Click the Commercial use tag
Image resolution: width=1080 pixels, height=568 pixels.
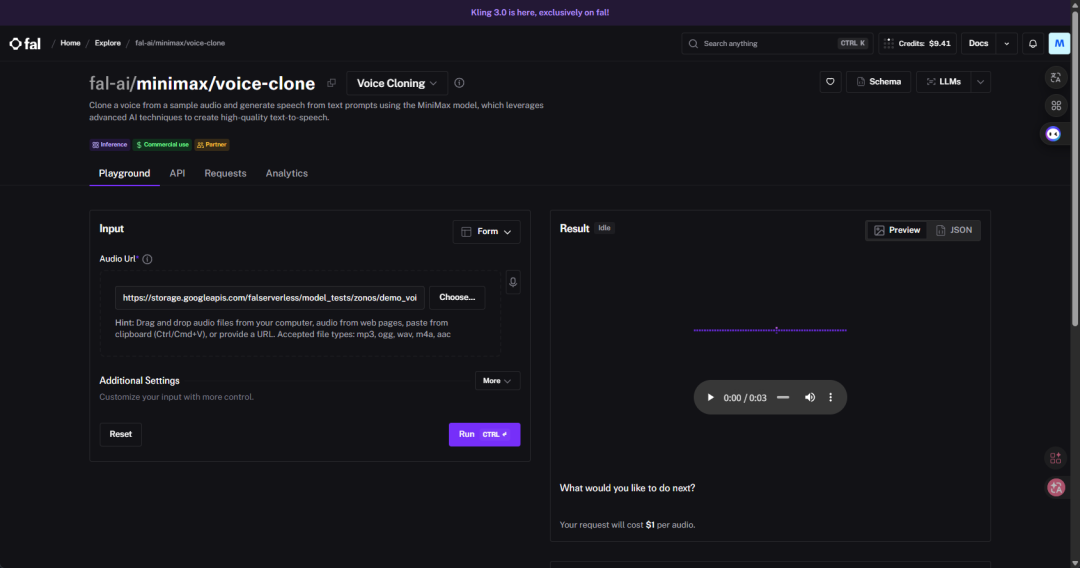pyautogui.click(x=162, y=145)
